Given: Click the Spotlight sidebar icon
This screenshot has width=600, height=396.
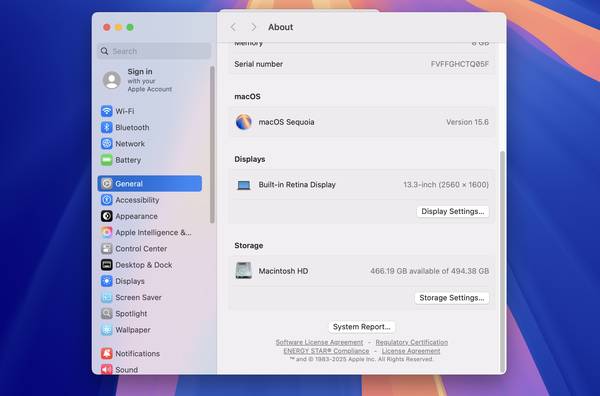Looking at the screenshot, I should (x=107, y=314).
